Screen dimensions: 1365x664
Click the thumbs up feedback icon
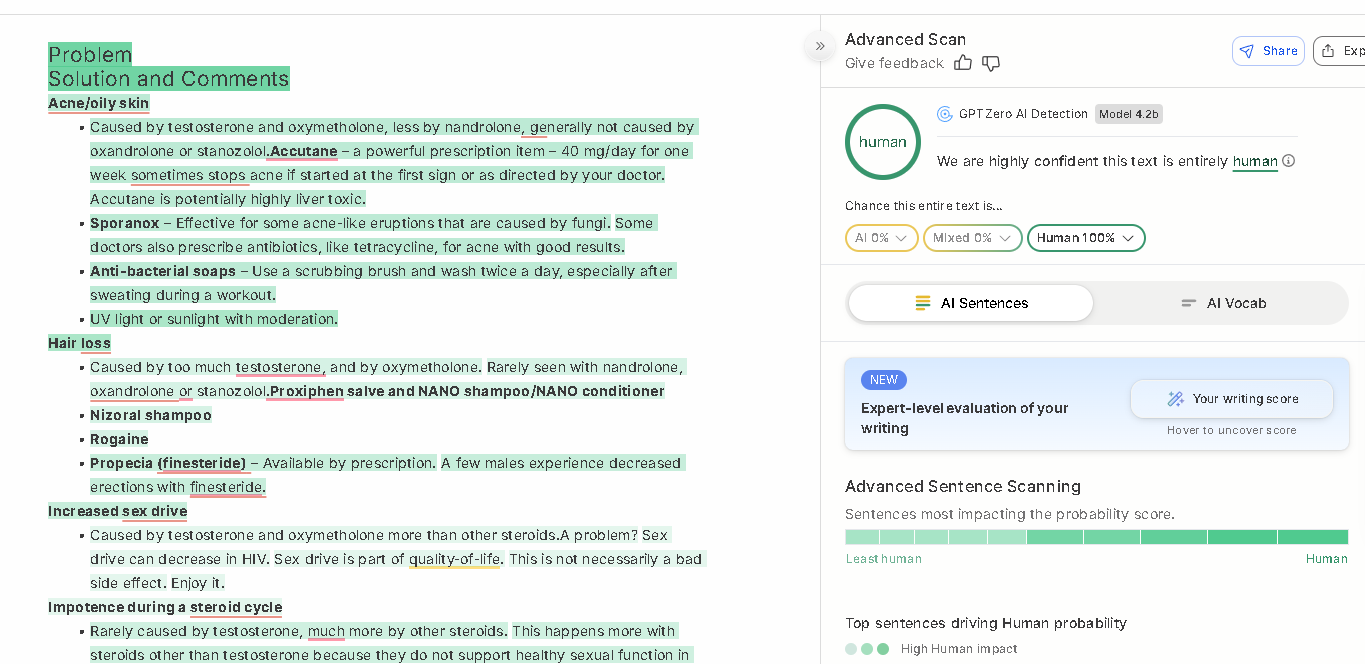click(963, 63)
